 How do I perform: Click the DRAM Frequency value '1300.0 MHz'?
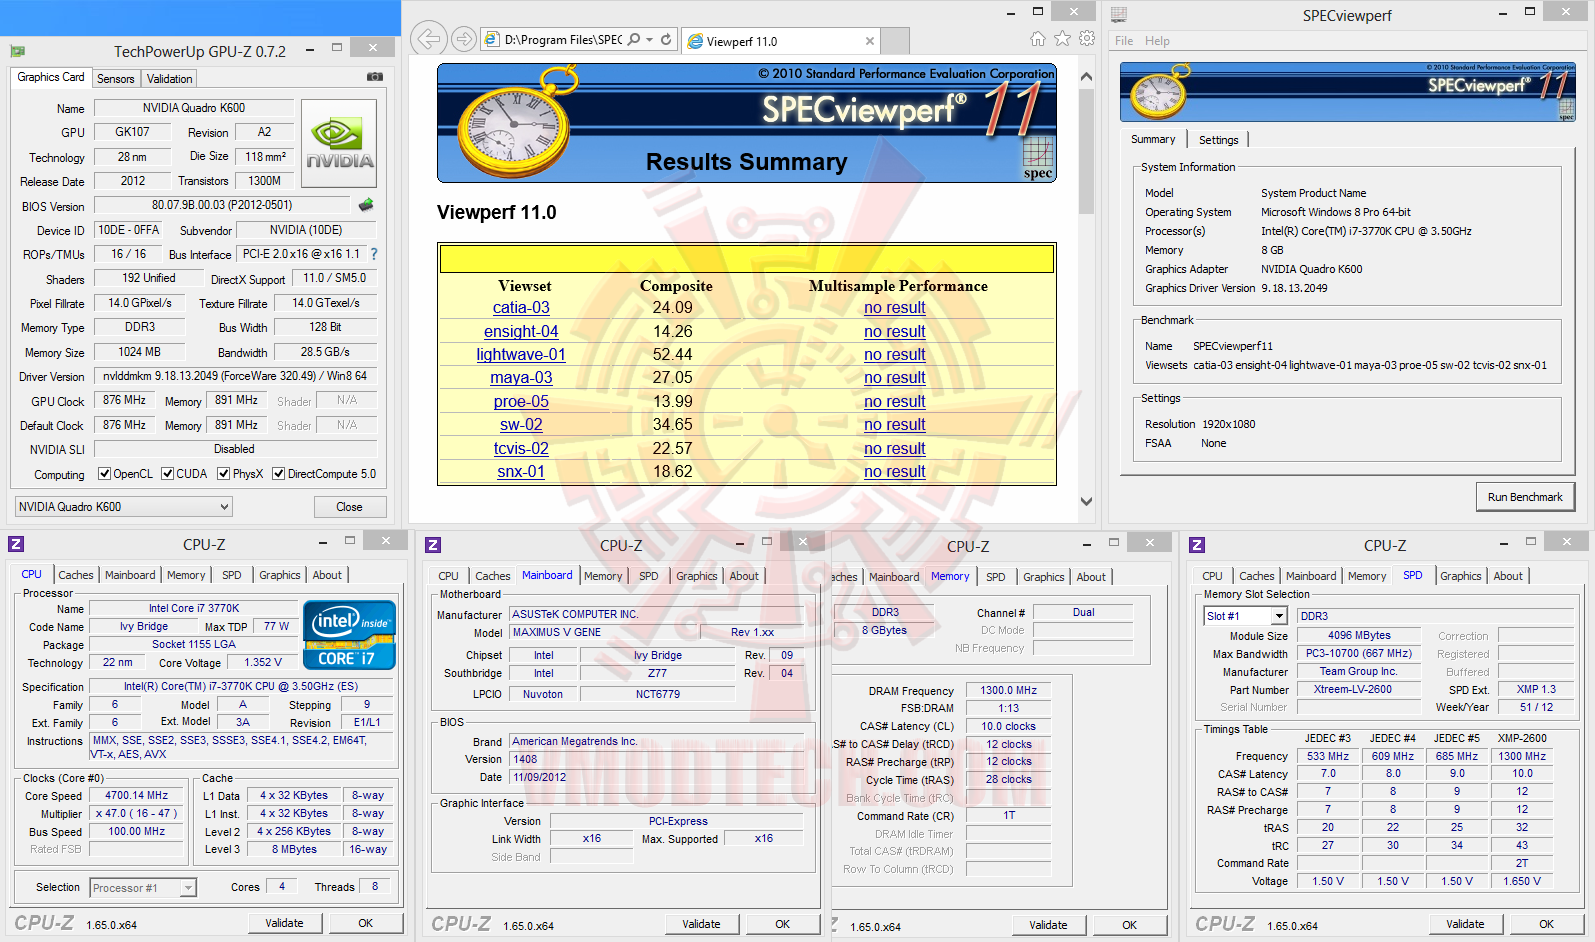tap(1008, 691)
